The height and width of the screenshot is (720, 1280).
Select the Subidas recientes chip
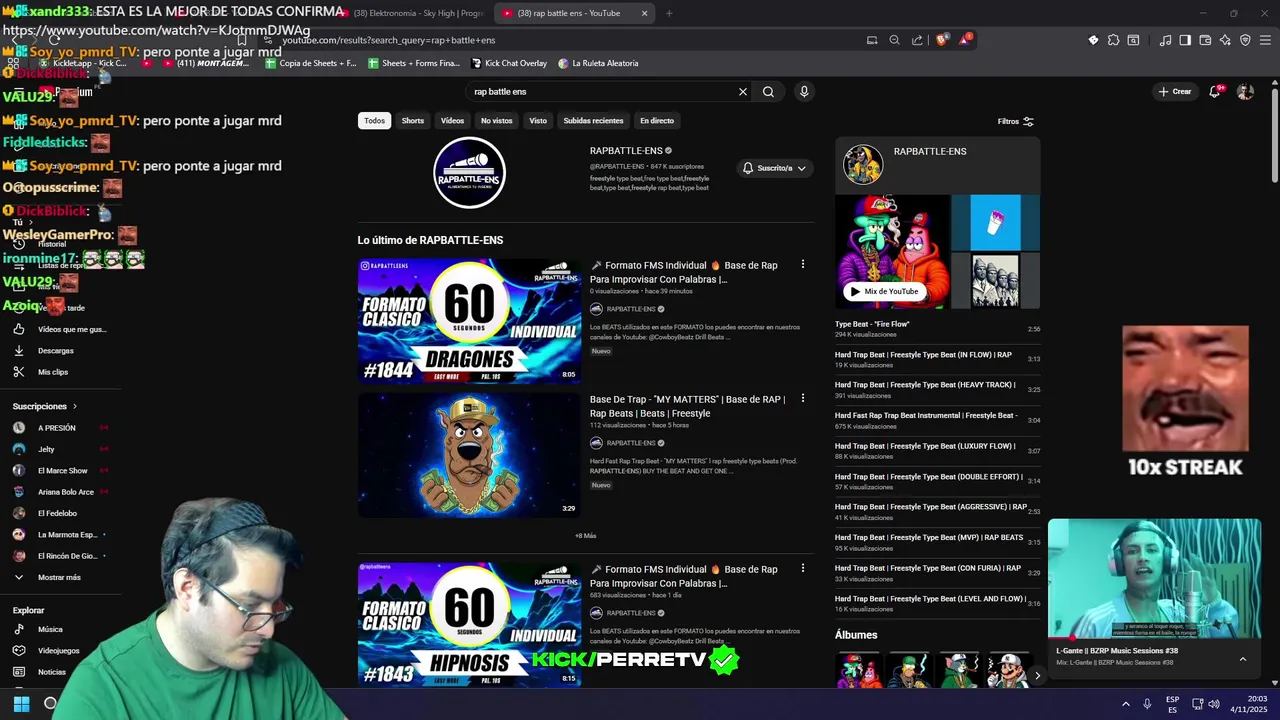click(593, 120)
